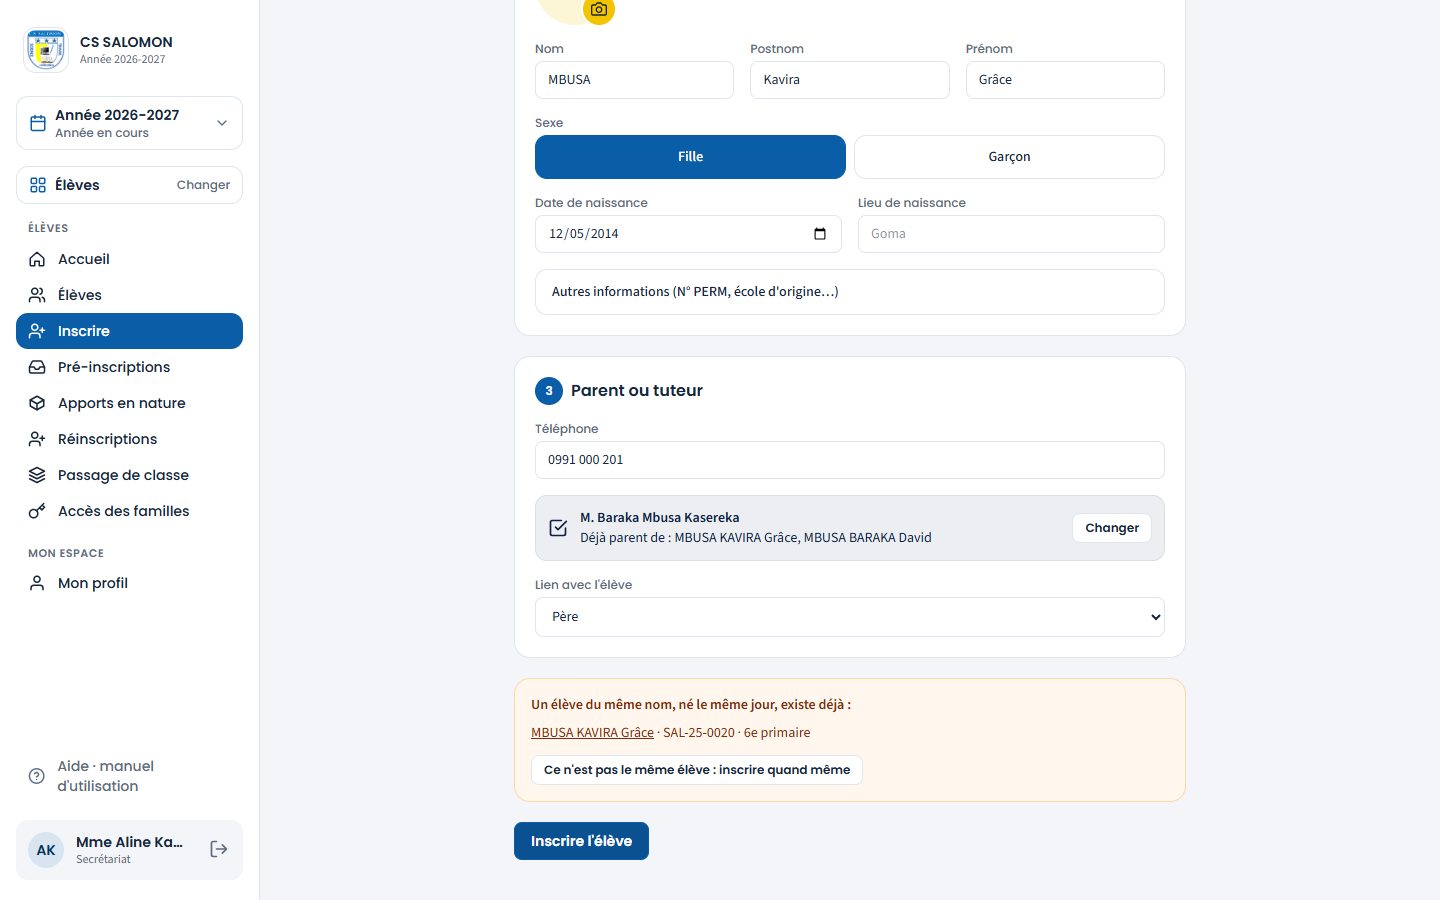Screen dimensions: 1440x900
Task: Click the Apports en nature box icon
Action: click(x=37, y=403)
